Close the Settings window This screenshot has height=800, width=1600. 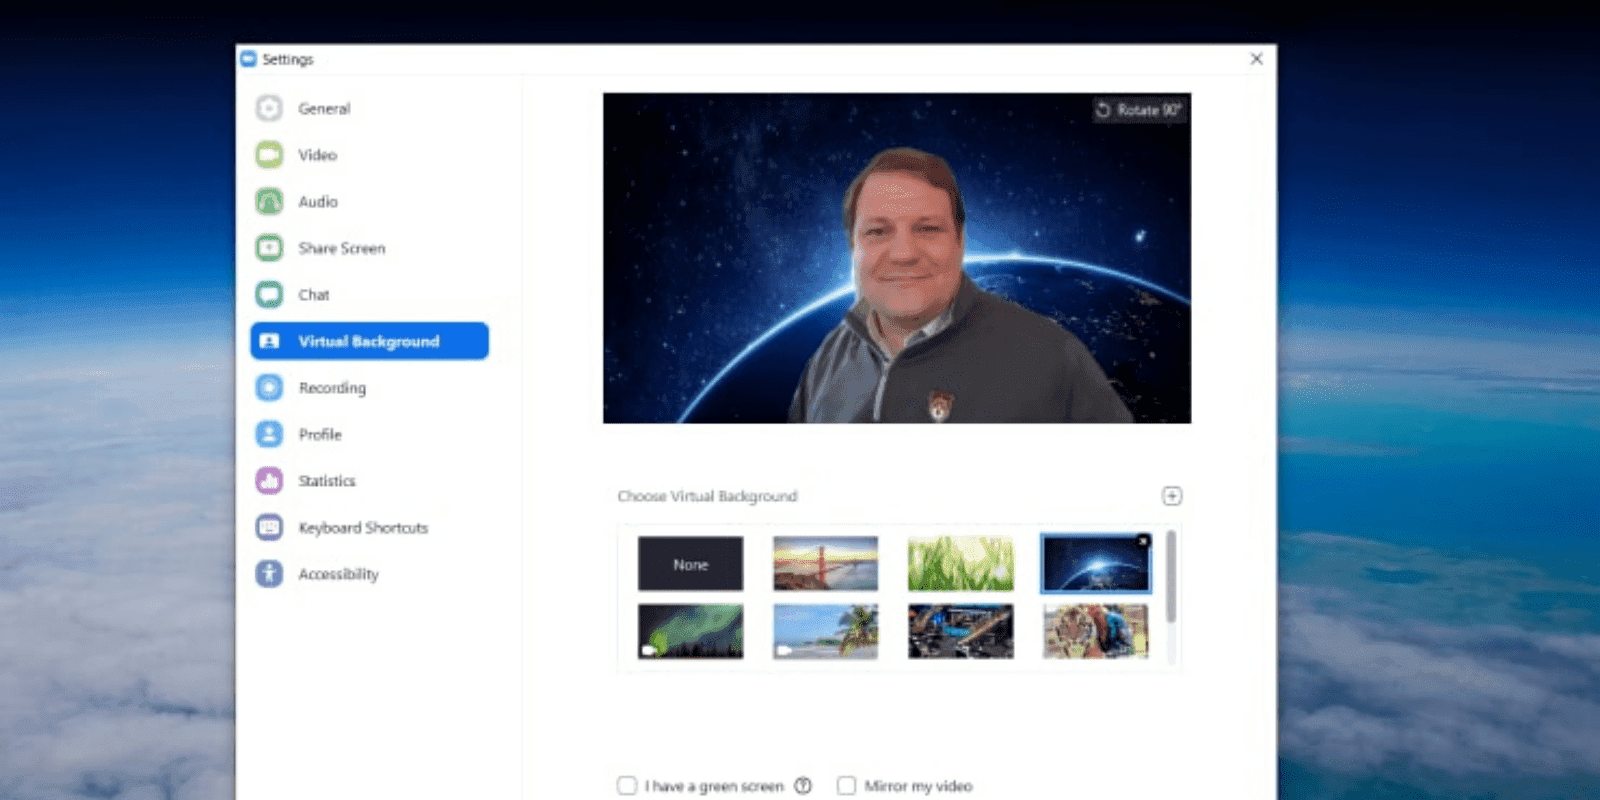tap(1257, 59)
